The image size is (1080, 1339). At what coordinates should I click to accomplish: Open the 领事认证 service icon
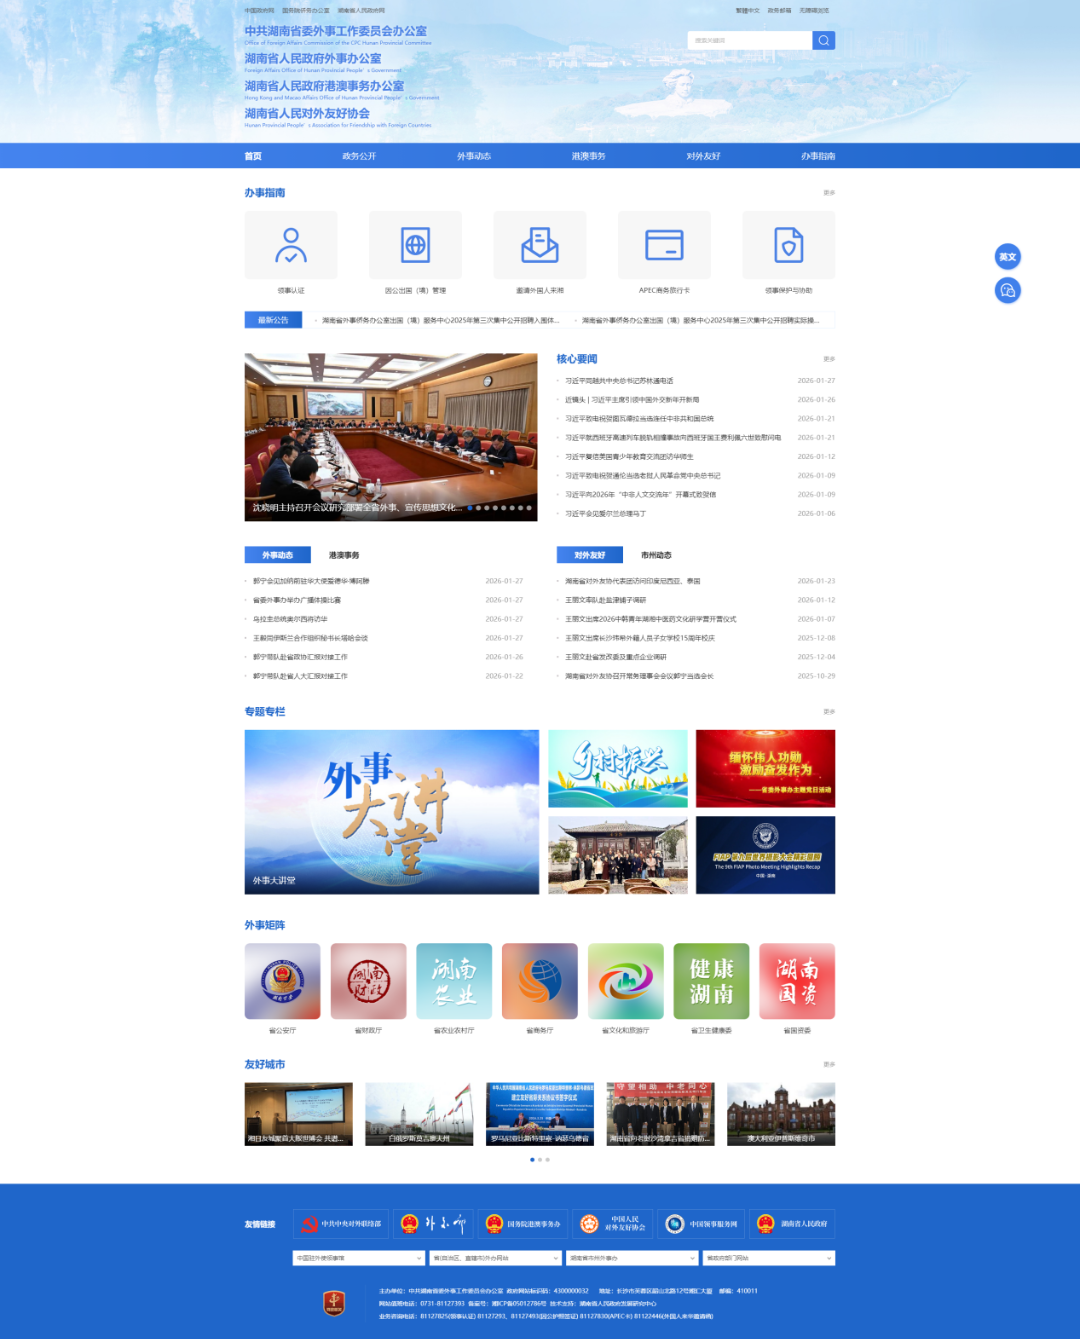point(291,245)
